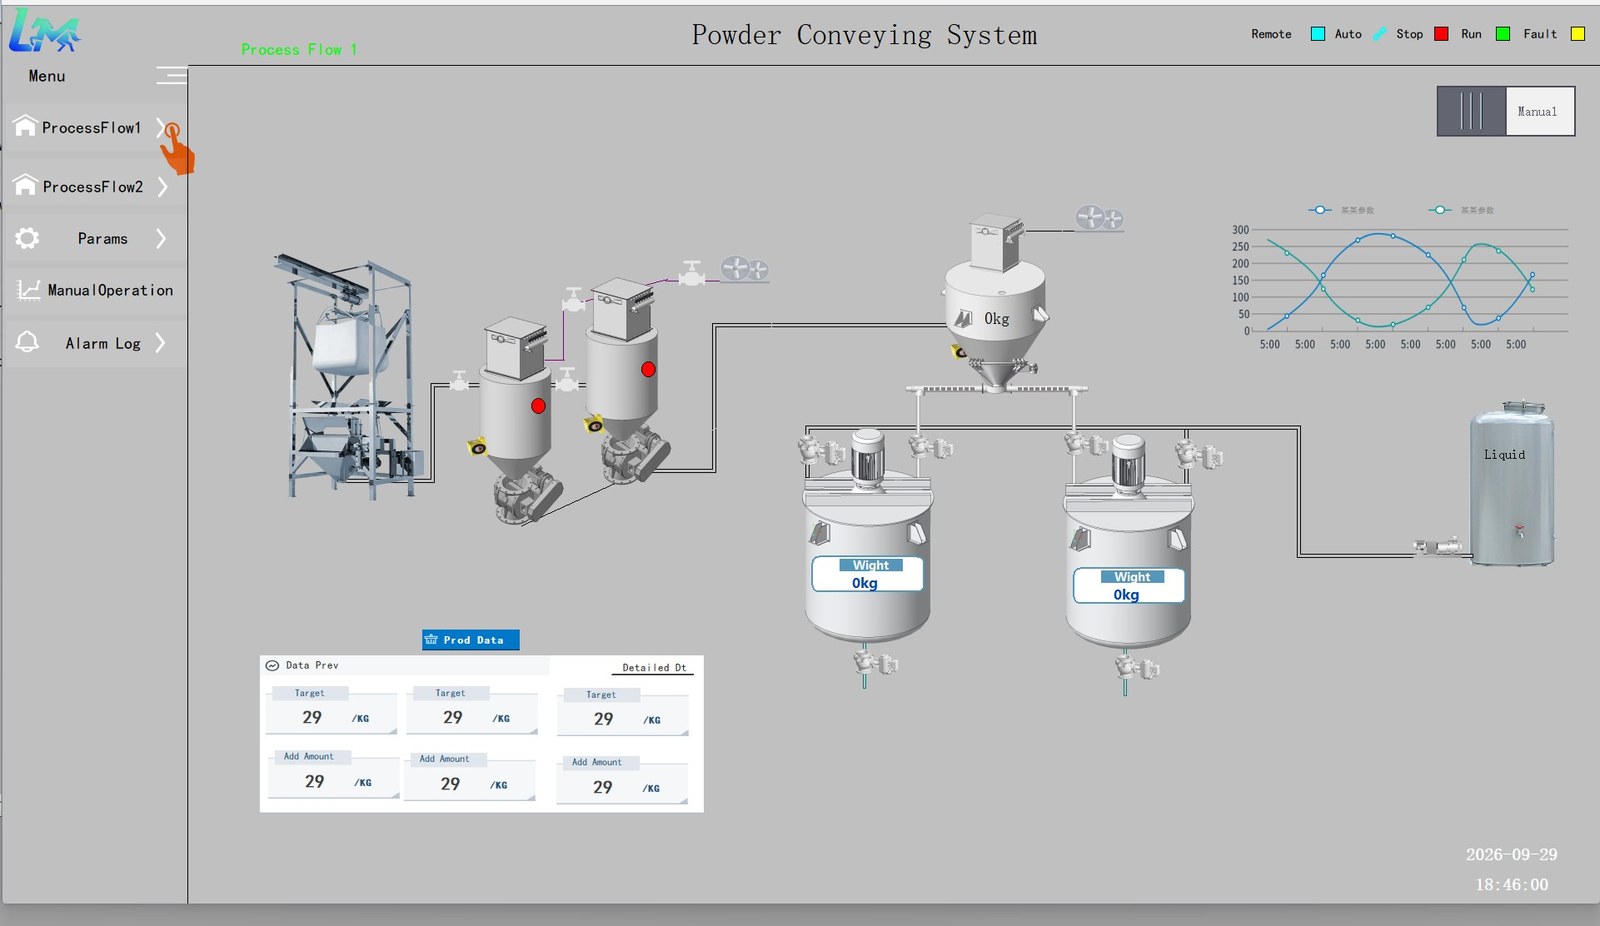This screenshot has height=926, width=1600.
Task: Click the ManualOperation chart icon
Action: click(x=29, y=290)
